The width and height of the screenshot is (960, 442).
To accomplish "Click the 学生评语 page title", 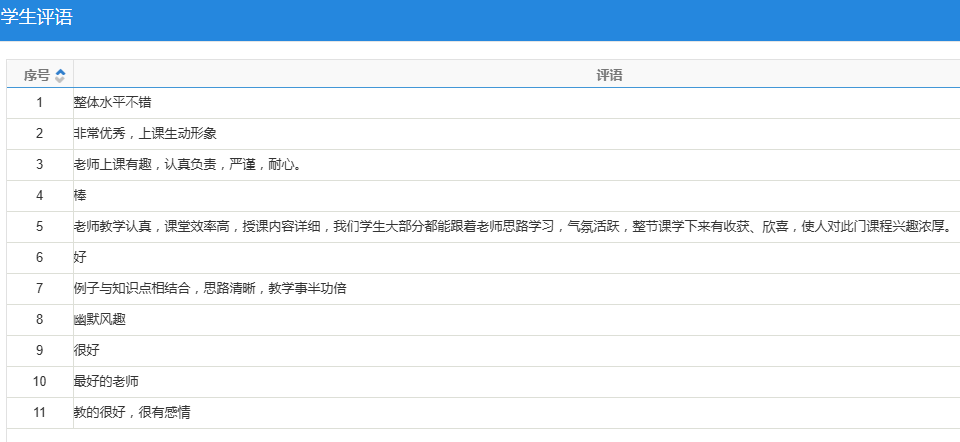I will coord(37,17).
